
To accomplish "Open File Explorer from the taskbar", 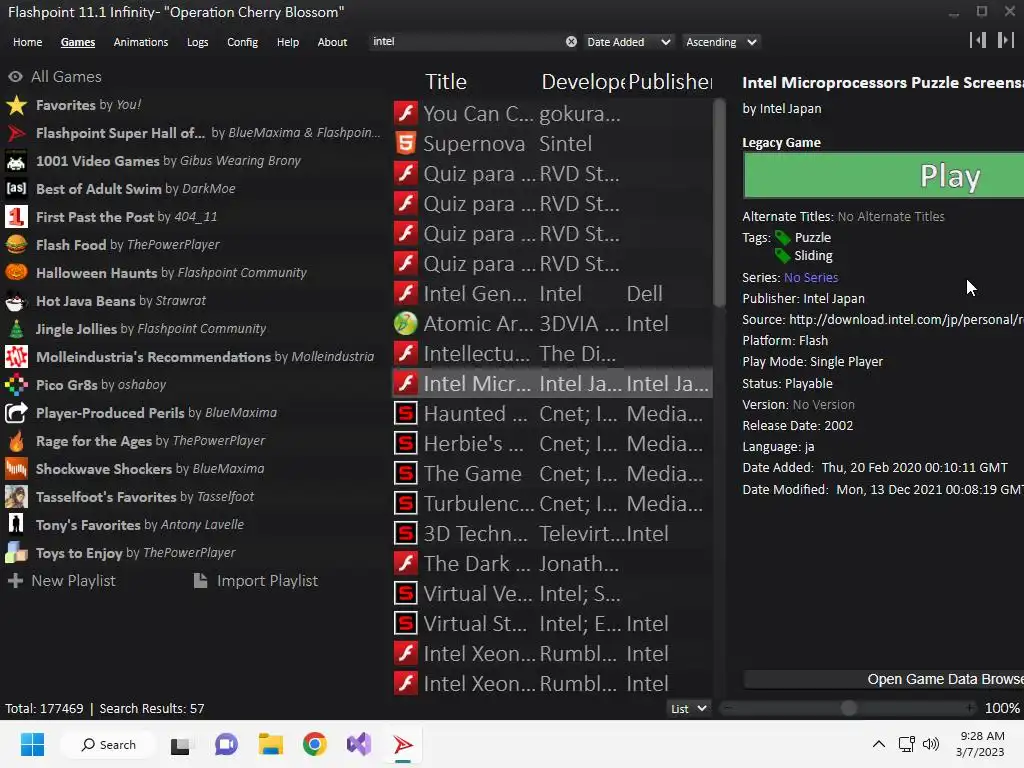I will [270, 744].
